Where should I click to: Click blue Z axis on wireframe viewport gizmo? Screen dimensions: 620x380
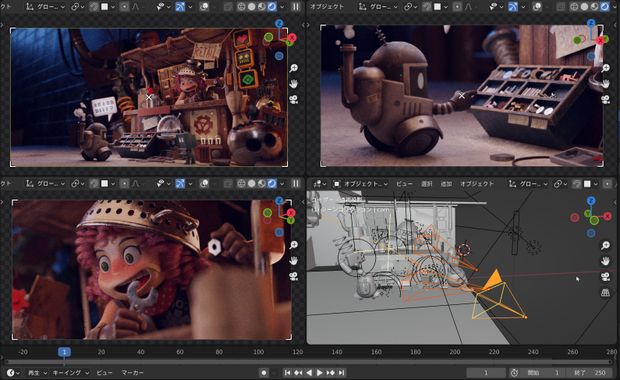(x=591, y=201)
